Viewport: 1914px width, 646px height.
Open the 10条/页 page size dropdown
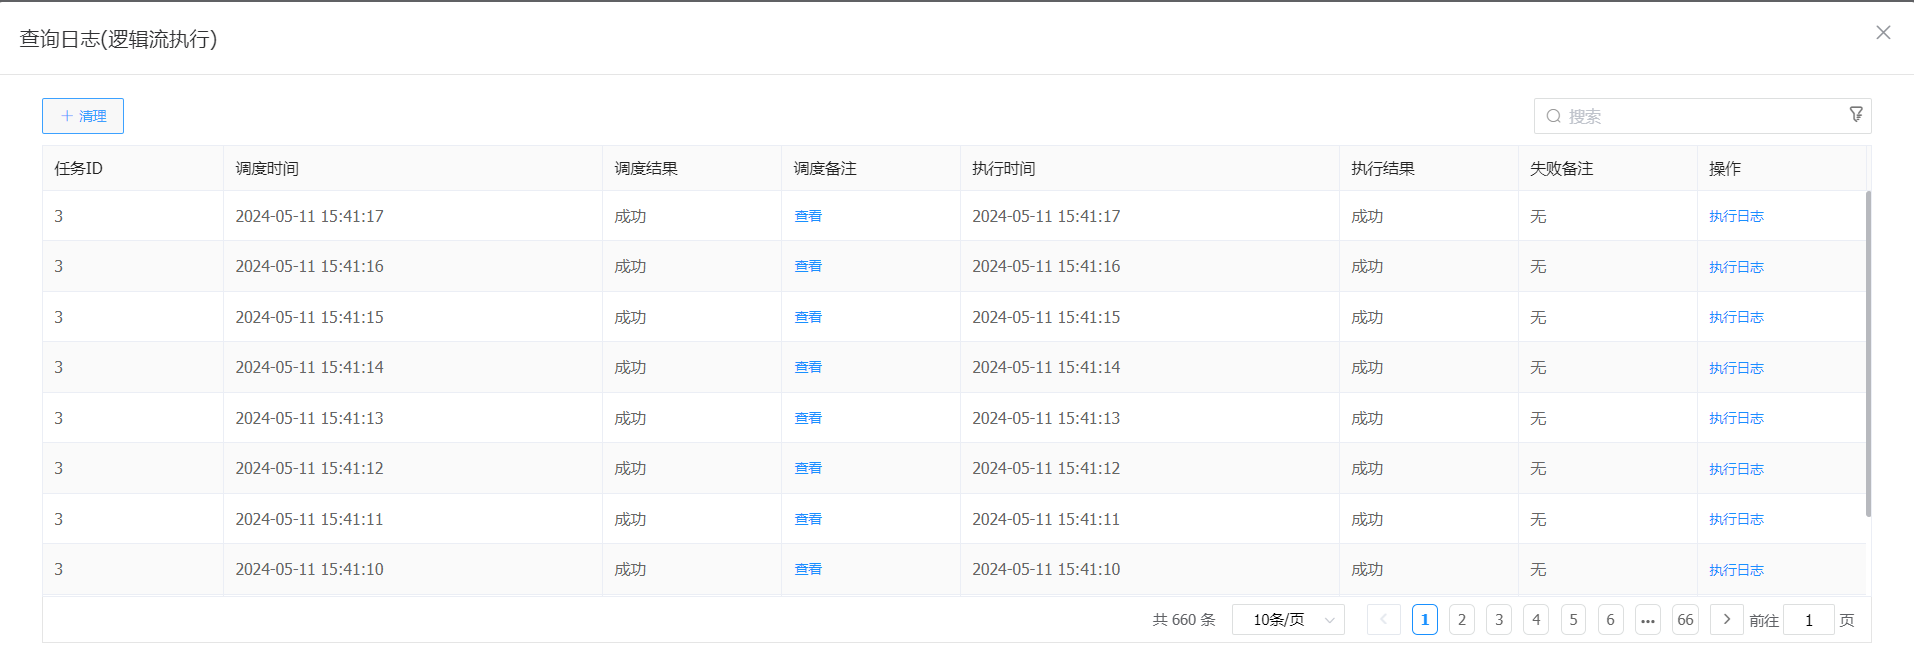1288,620
